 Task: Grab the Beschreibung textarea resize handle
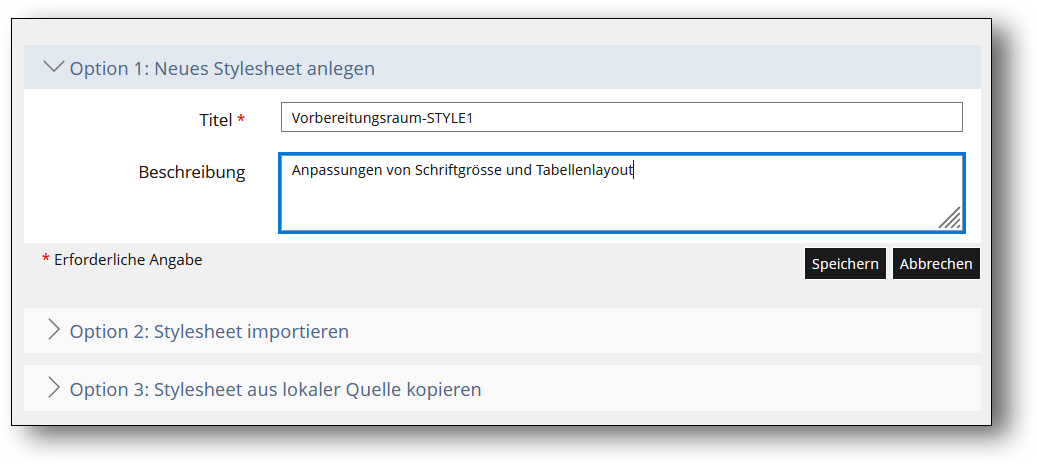click(x=951, y=219)
